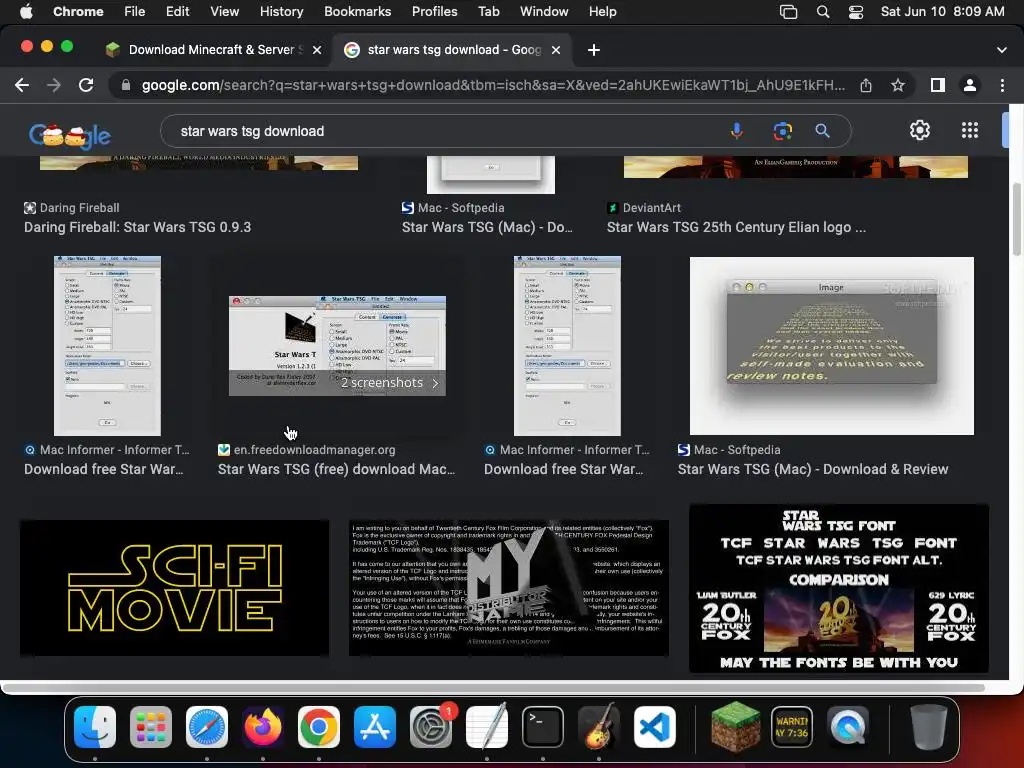Open Finder from the Dock

click(x=95, y=727)
